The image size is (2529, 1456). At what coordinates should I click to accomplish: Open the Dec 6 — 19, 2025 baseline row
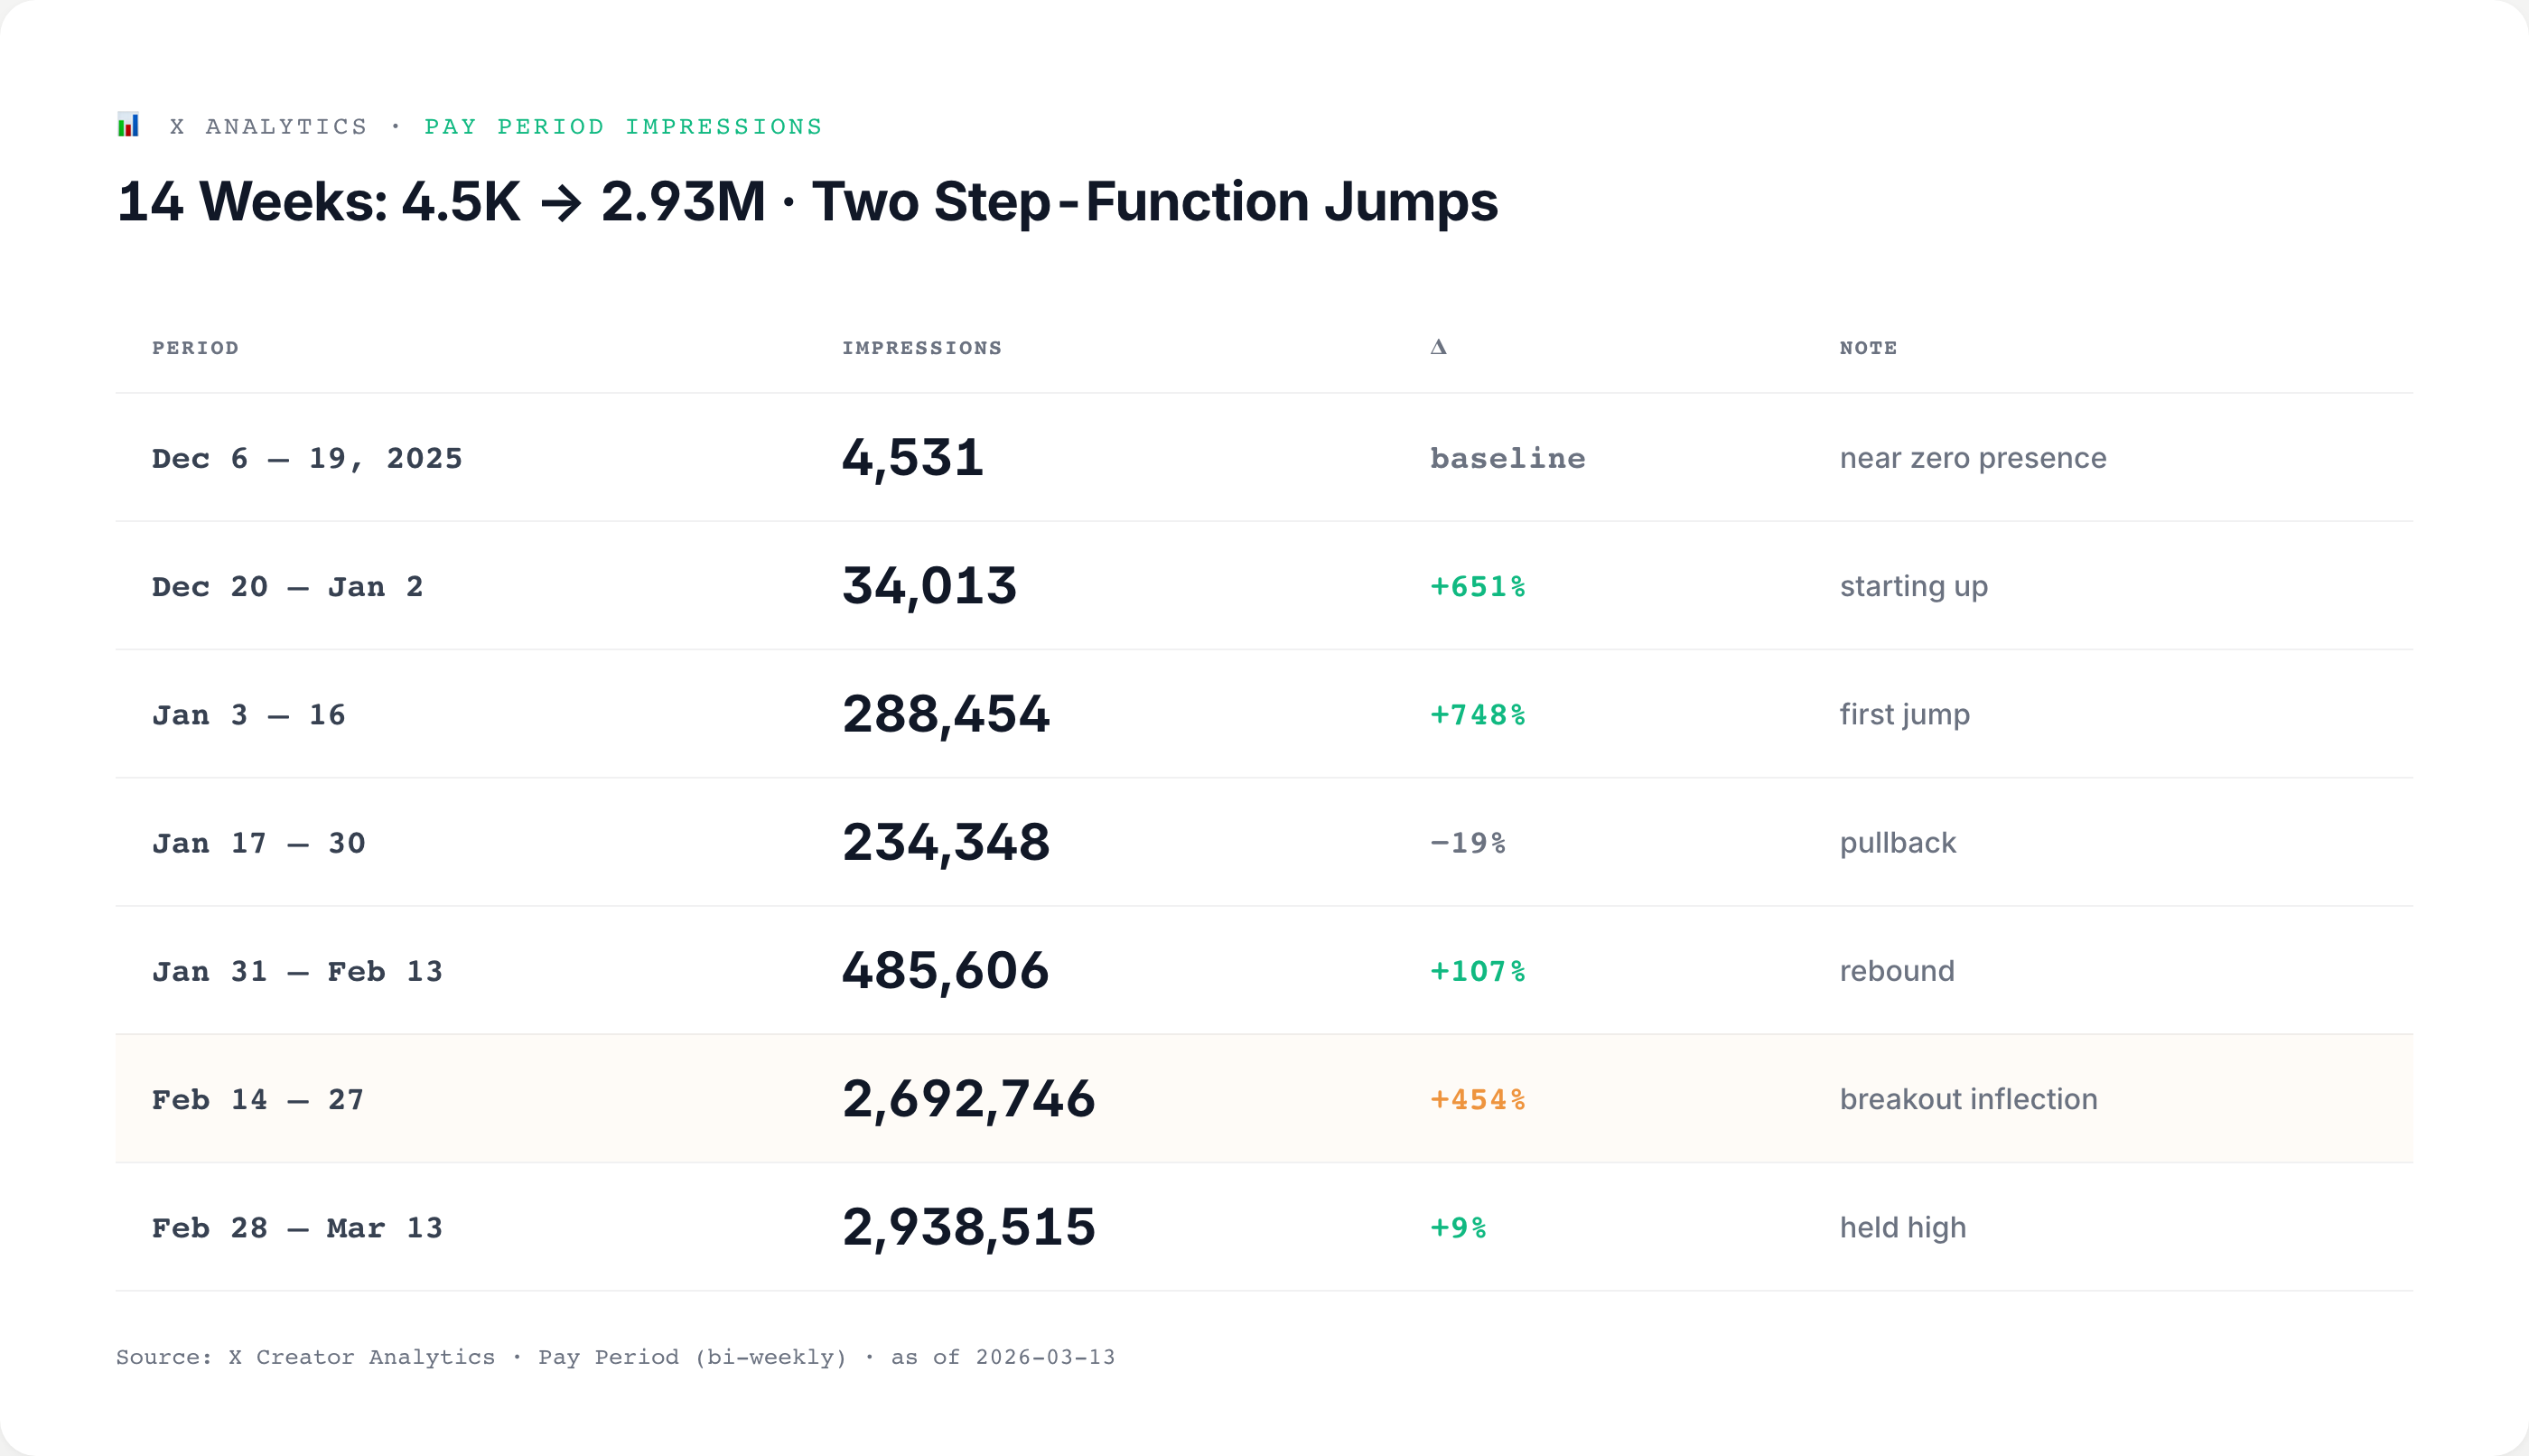[306, 457]
